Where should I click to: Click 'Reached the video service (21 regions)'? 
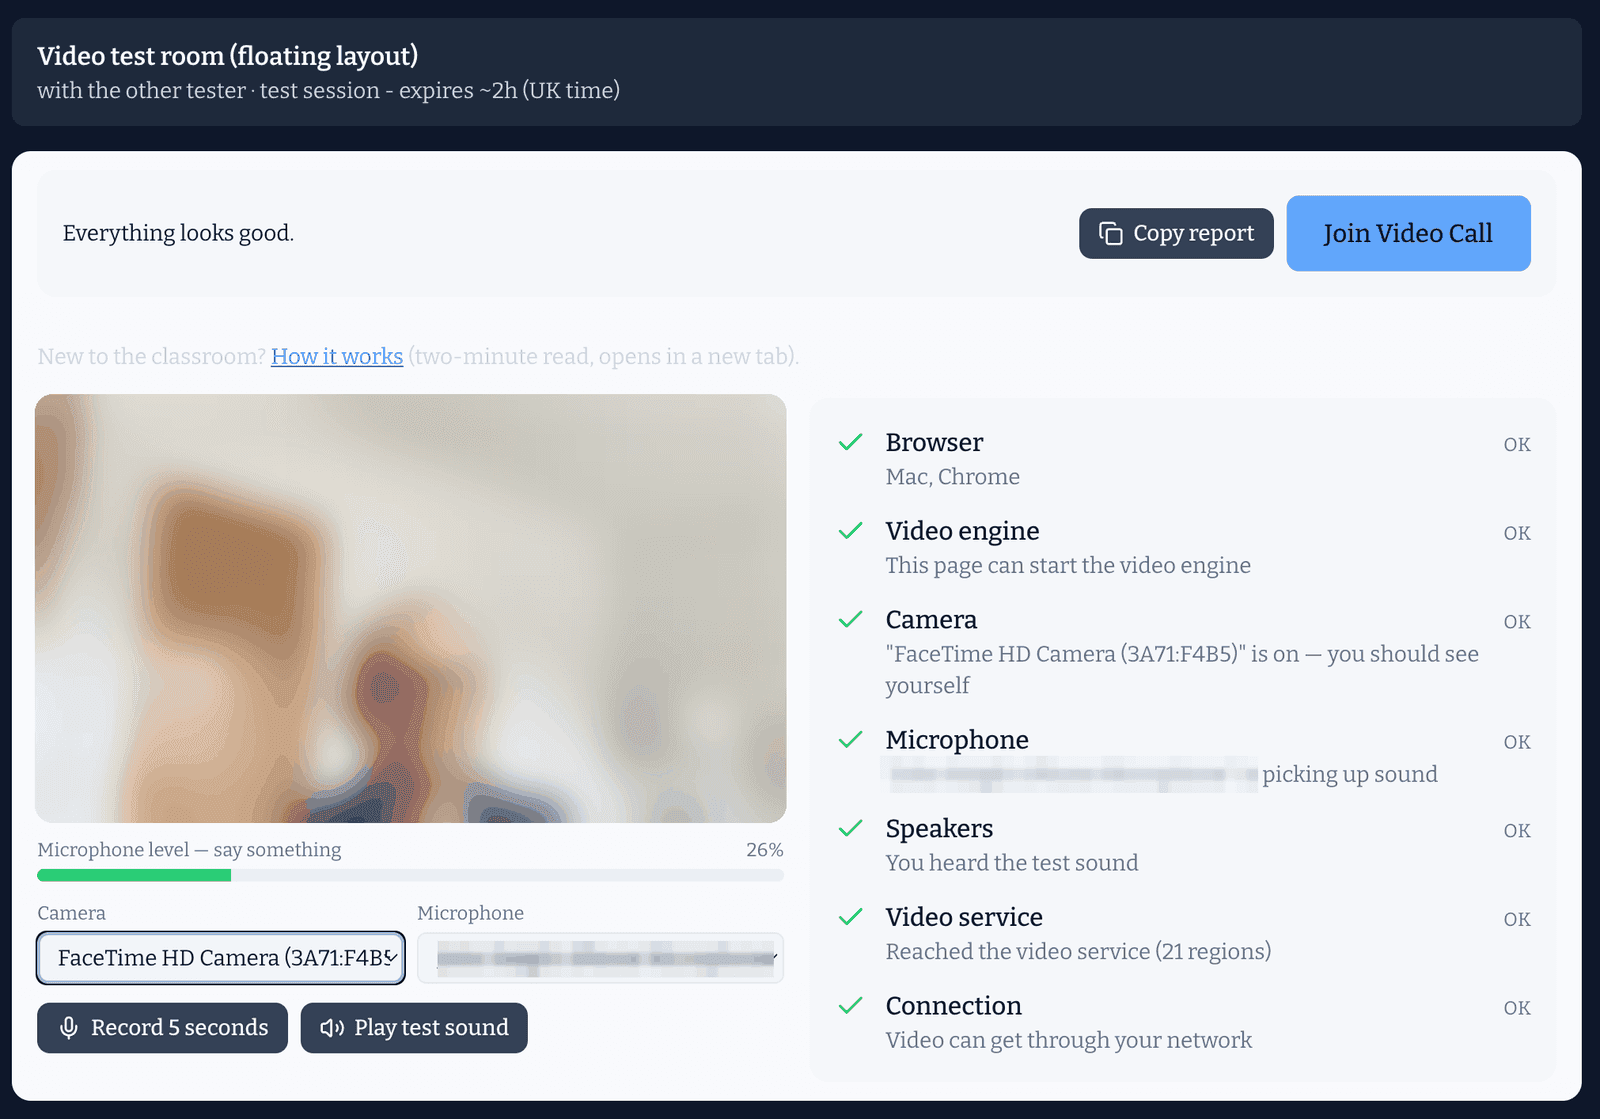tap(1078, 951)
